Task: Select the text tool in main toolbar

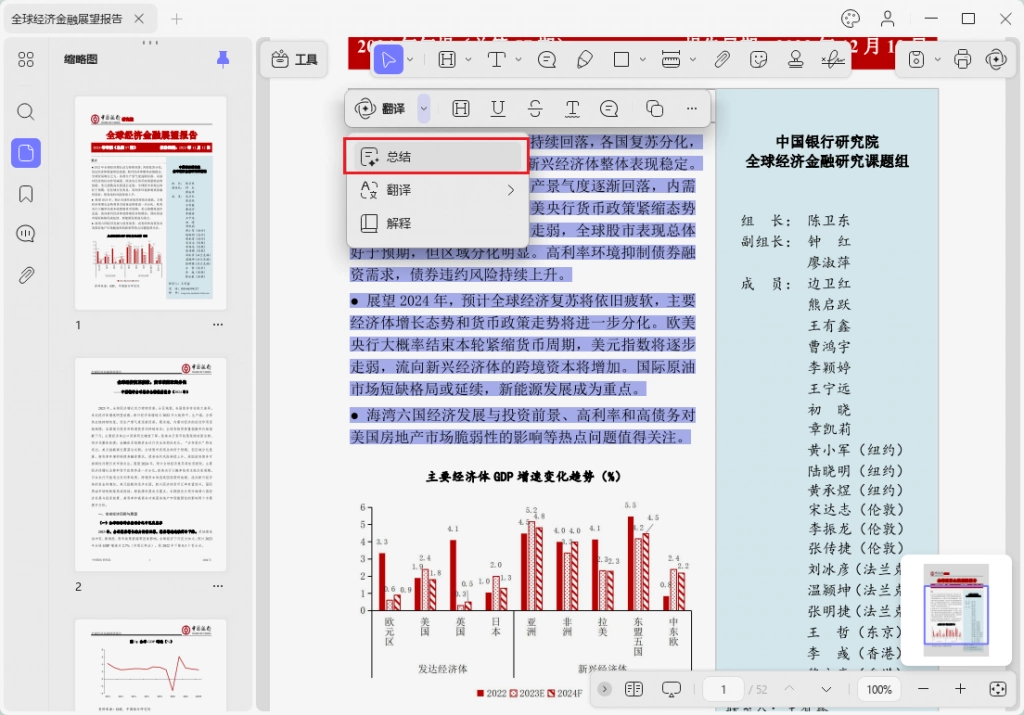Action: (x=497, y=60)
